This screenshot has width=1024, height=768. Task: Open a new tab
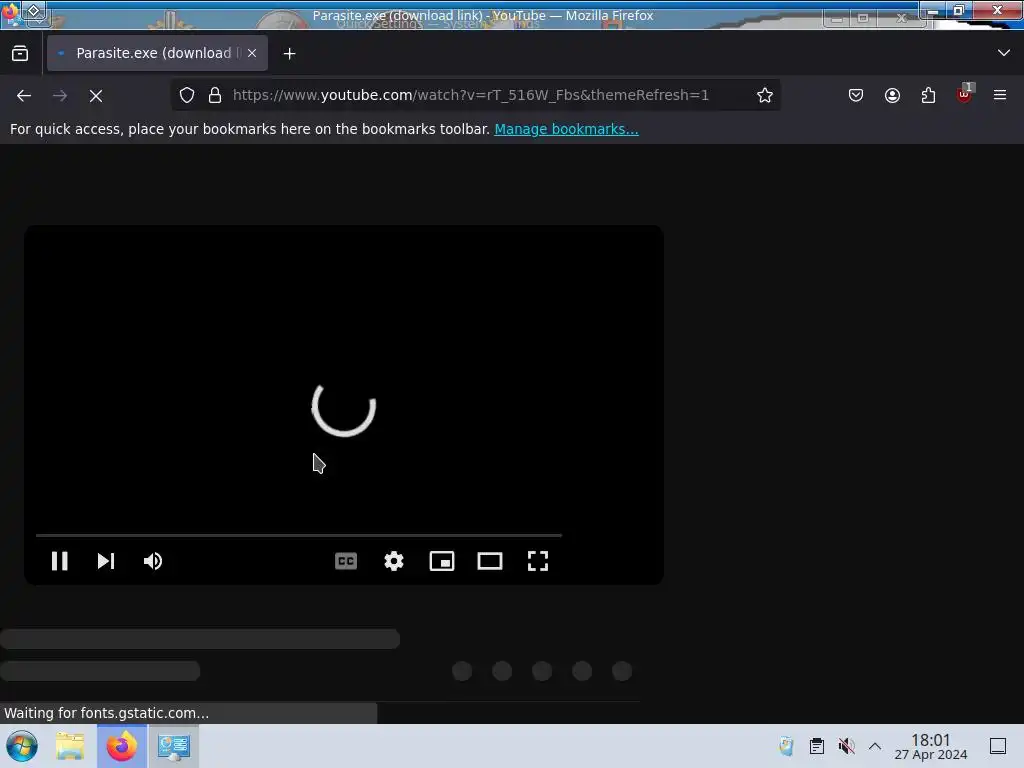289,54
